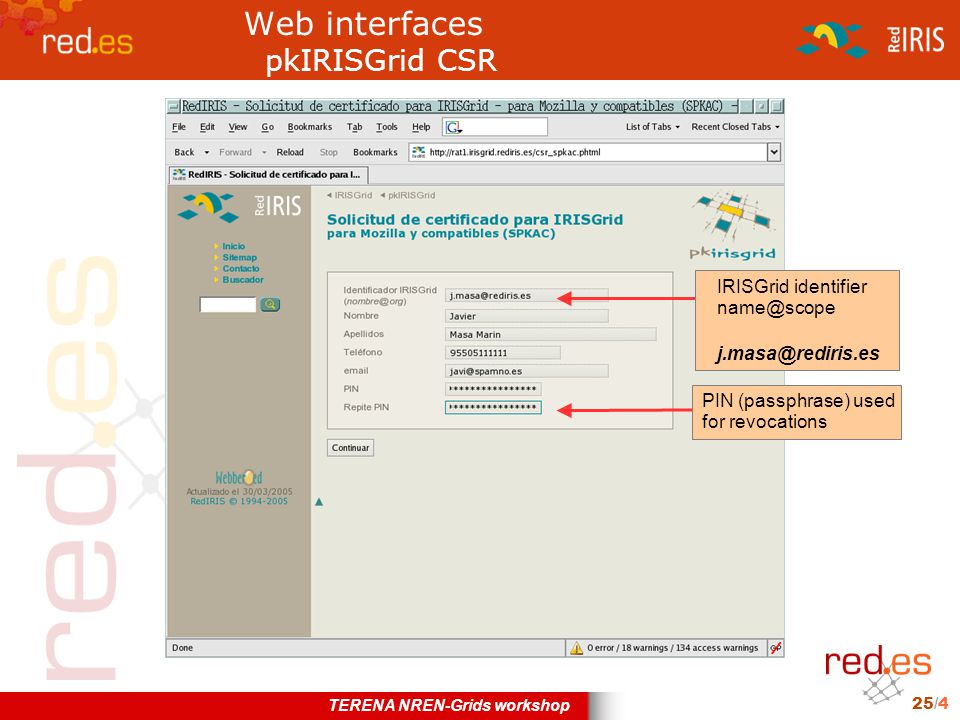Open the Help menu
The image size is (960, 720).
click(x=421, y=127)
